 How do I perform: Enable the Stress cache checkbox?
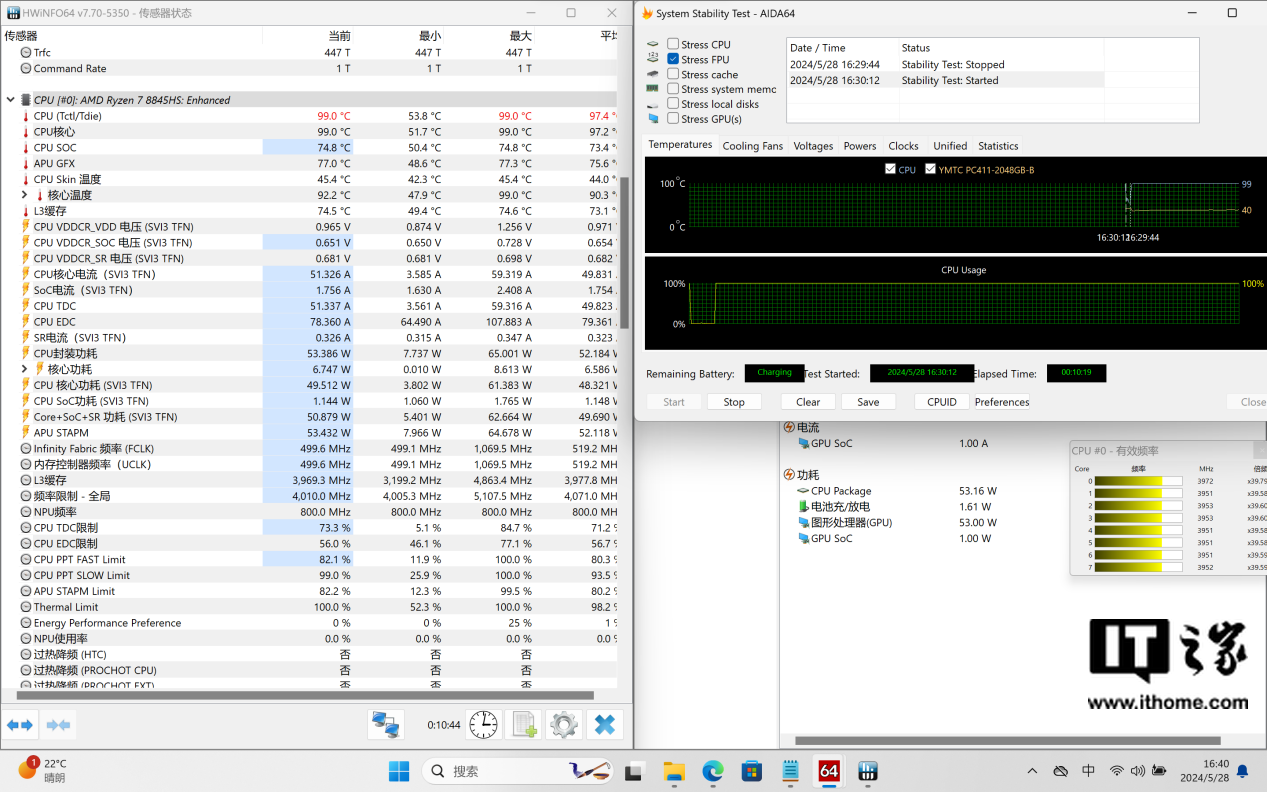click(x=673, y=74)
